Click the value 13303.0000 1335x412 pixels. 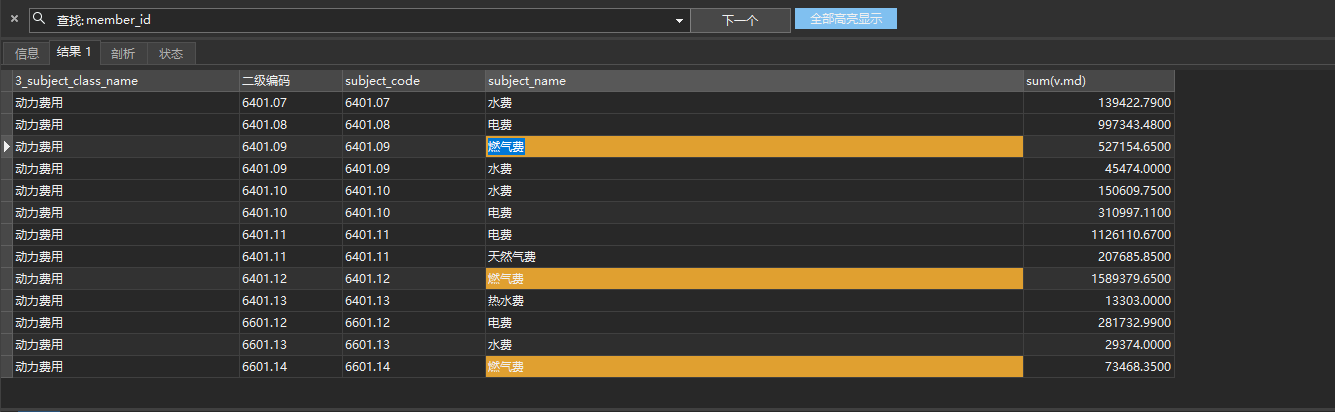tap(1138, 301)
